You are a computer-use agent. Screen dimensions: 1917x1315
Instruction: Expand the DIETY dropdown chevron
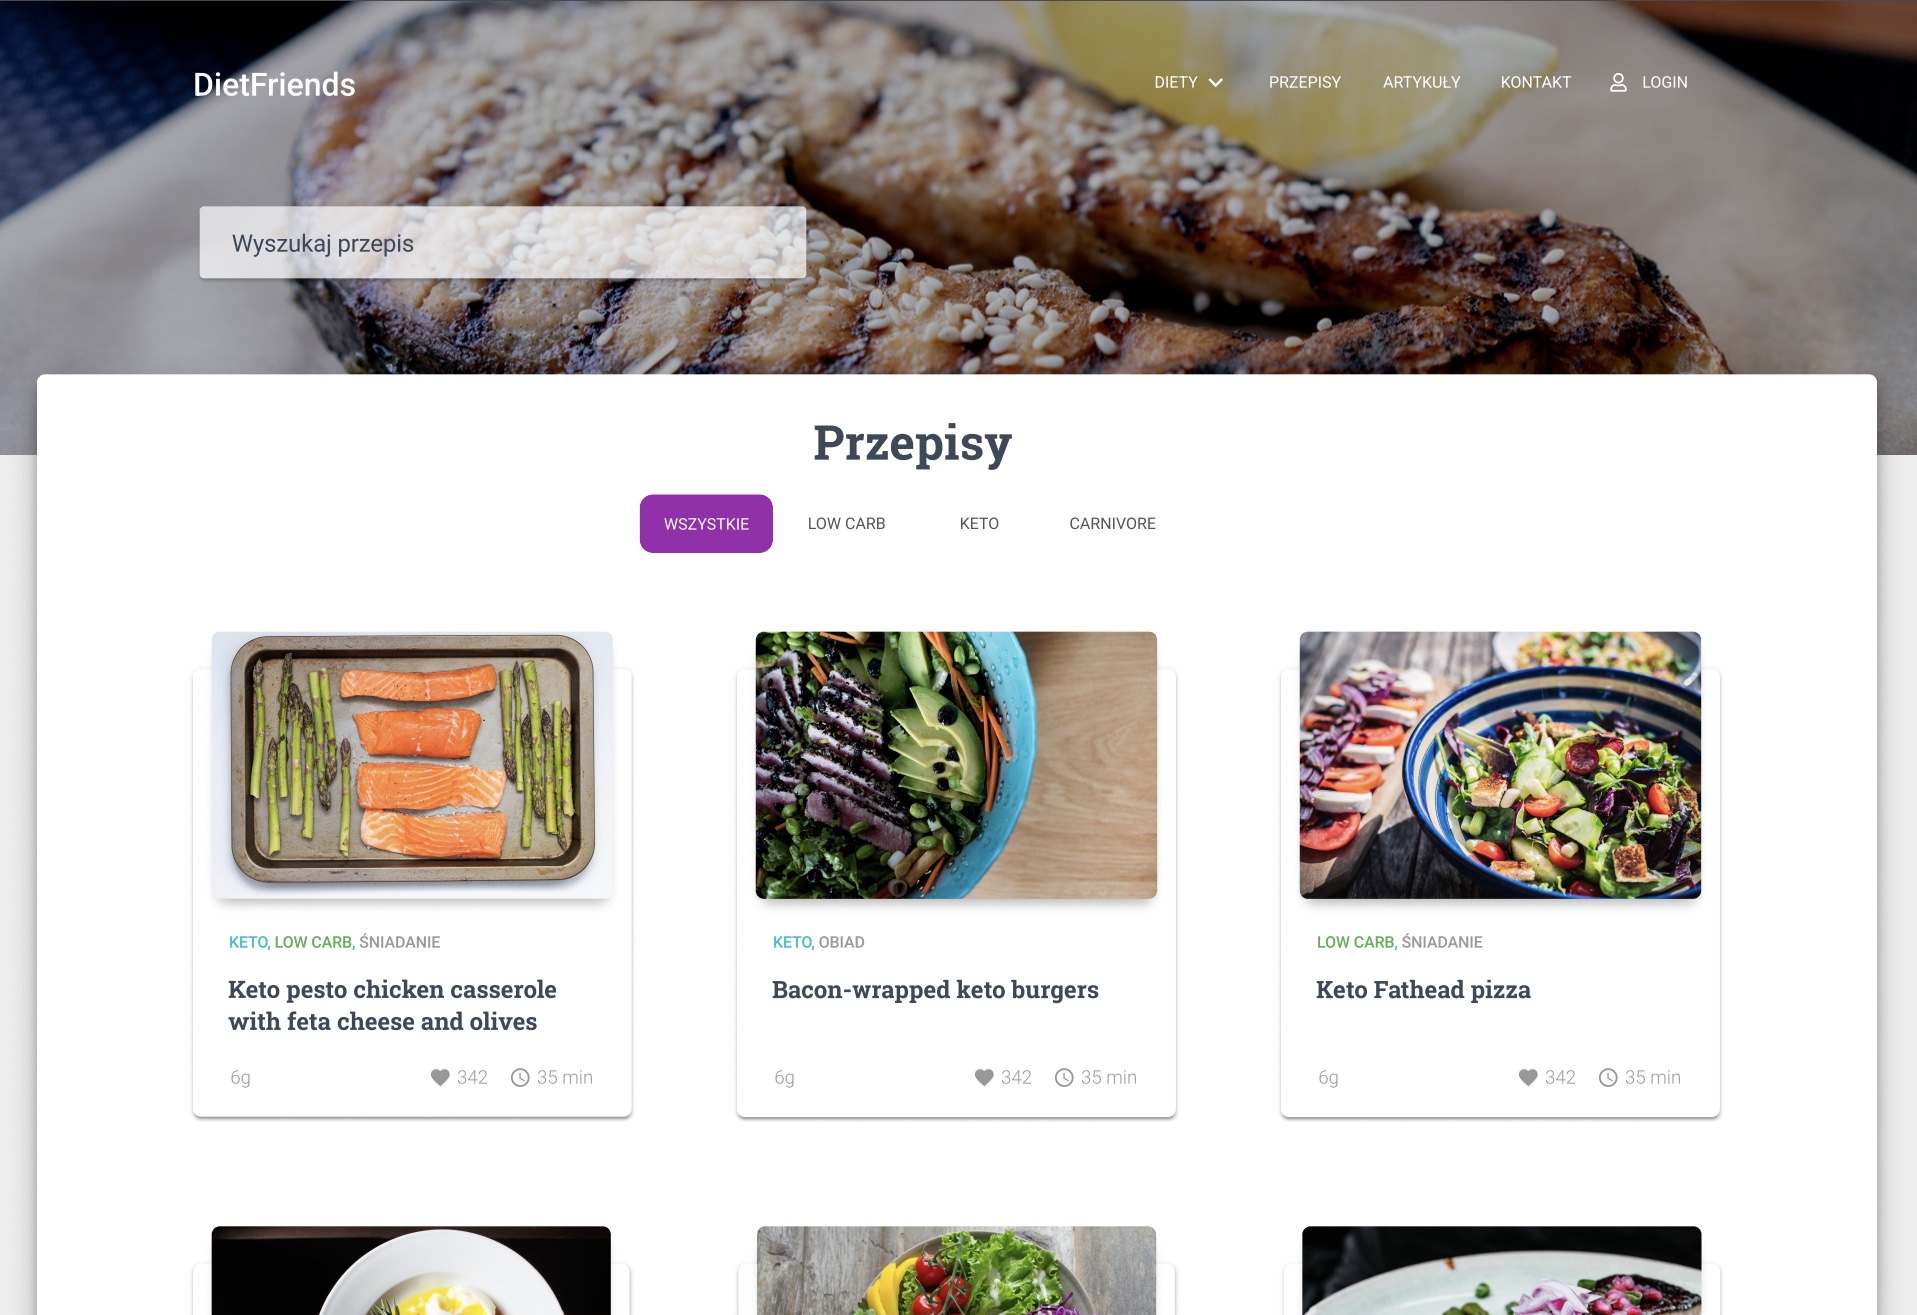(x=1216, y=82)
